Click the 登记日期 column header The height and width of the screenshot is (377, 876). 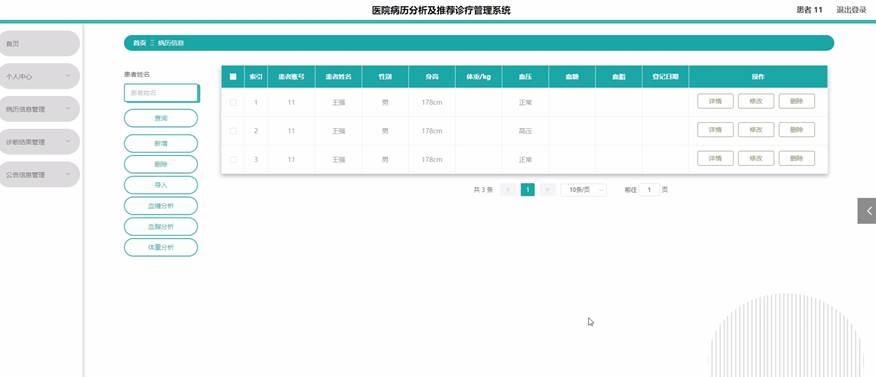(665, 77)
